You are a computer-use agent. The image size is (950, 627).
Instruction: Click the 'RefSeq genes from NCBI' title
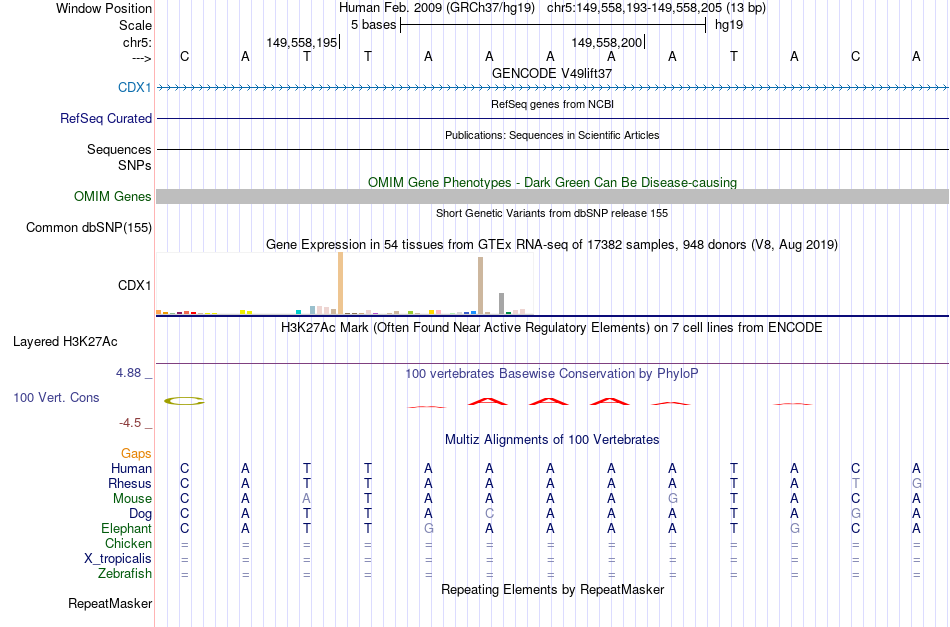pyautogui.click(x=552, y=104)
